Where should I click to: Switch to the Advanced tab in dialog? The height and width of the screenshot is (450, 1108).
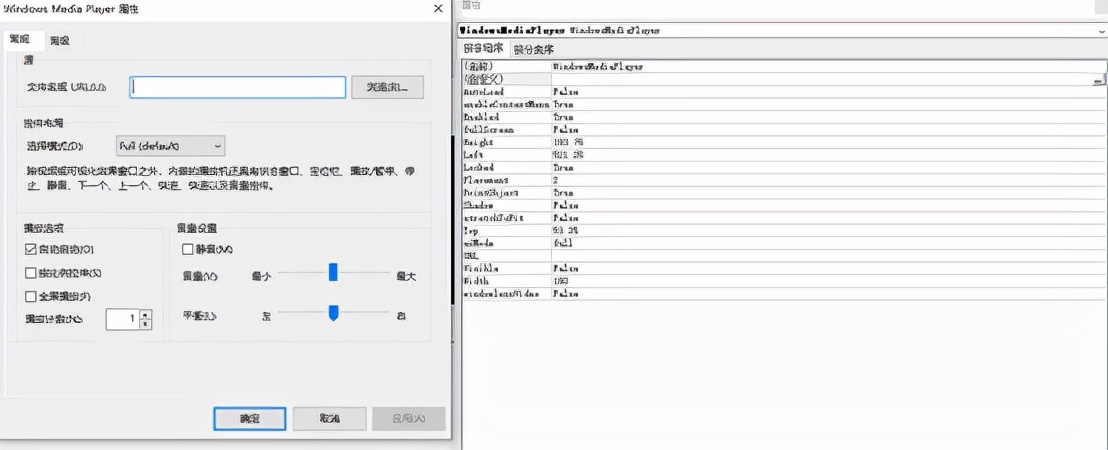[59, 42]
